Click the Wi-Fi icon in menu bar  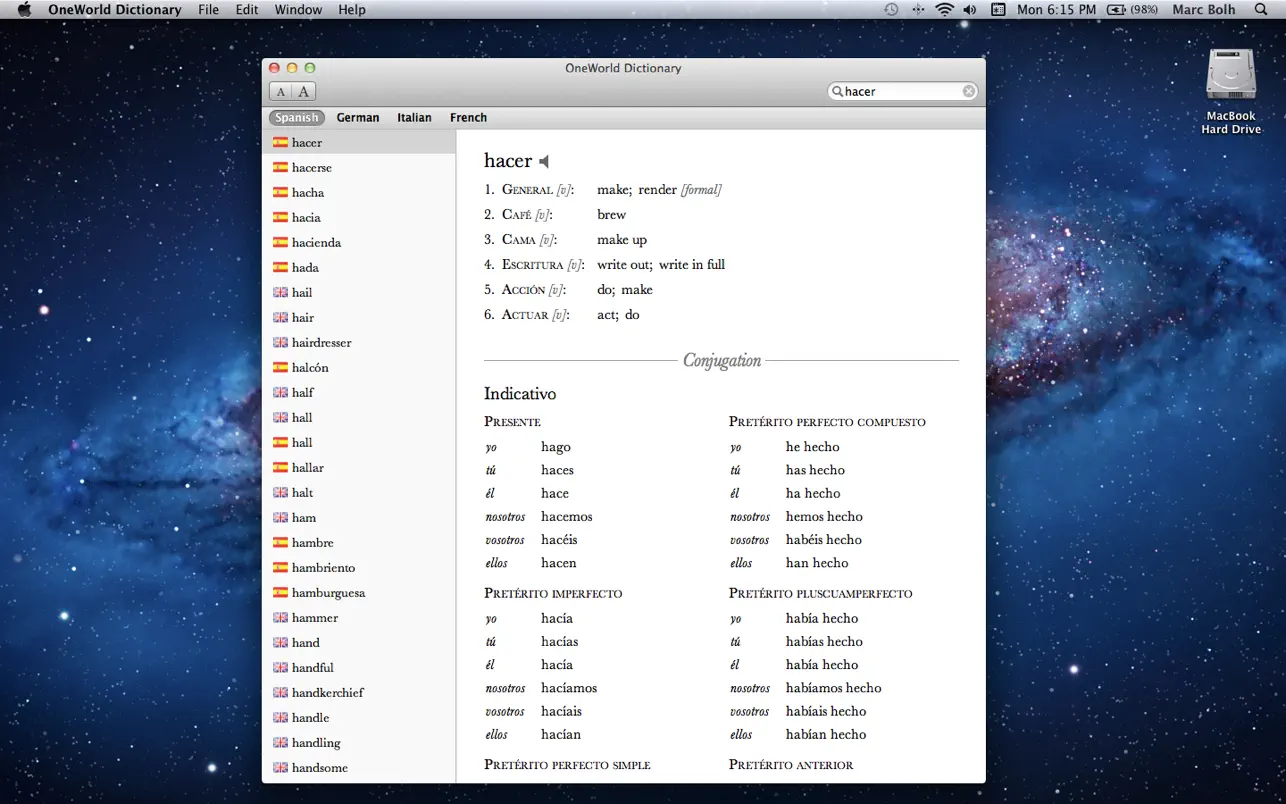coord(944,9)
